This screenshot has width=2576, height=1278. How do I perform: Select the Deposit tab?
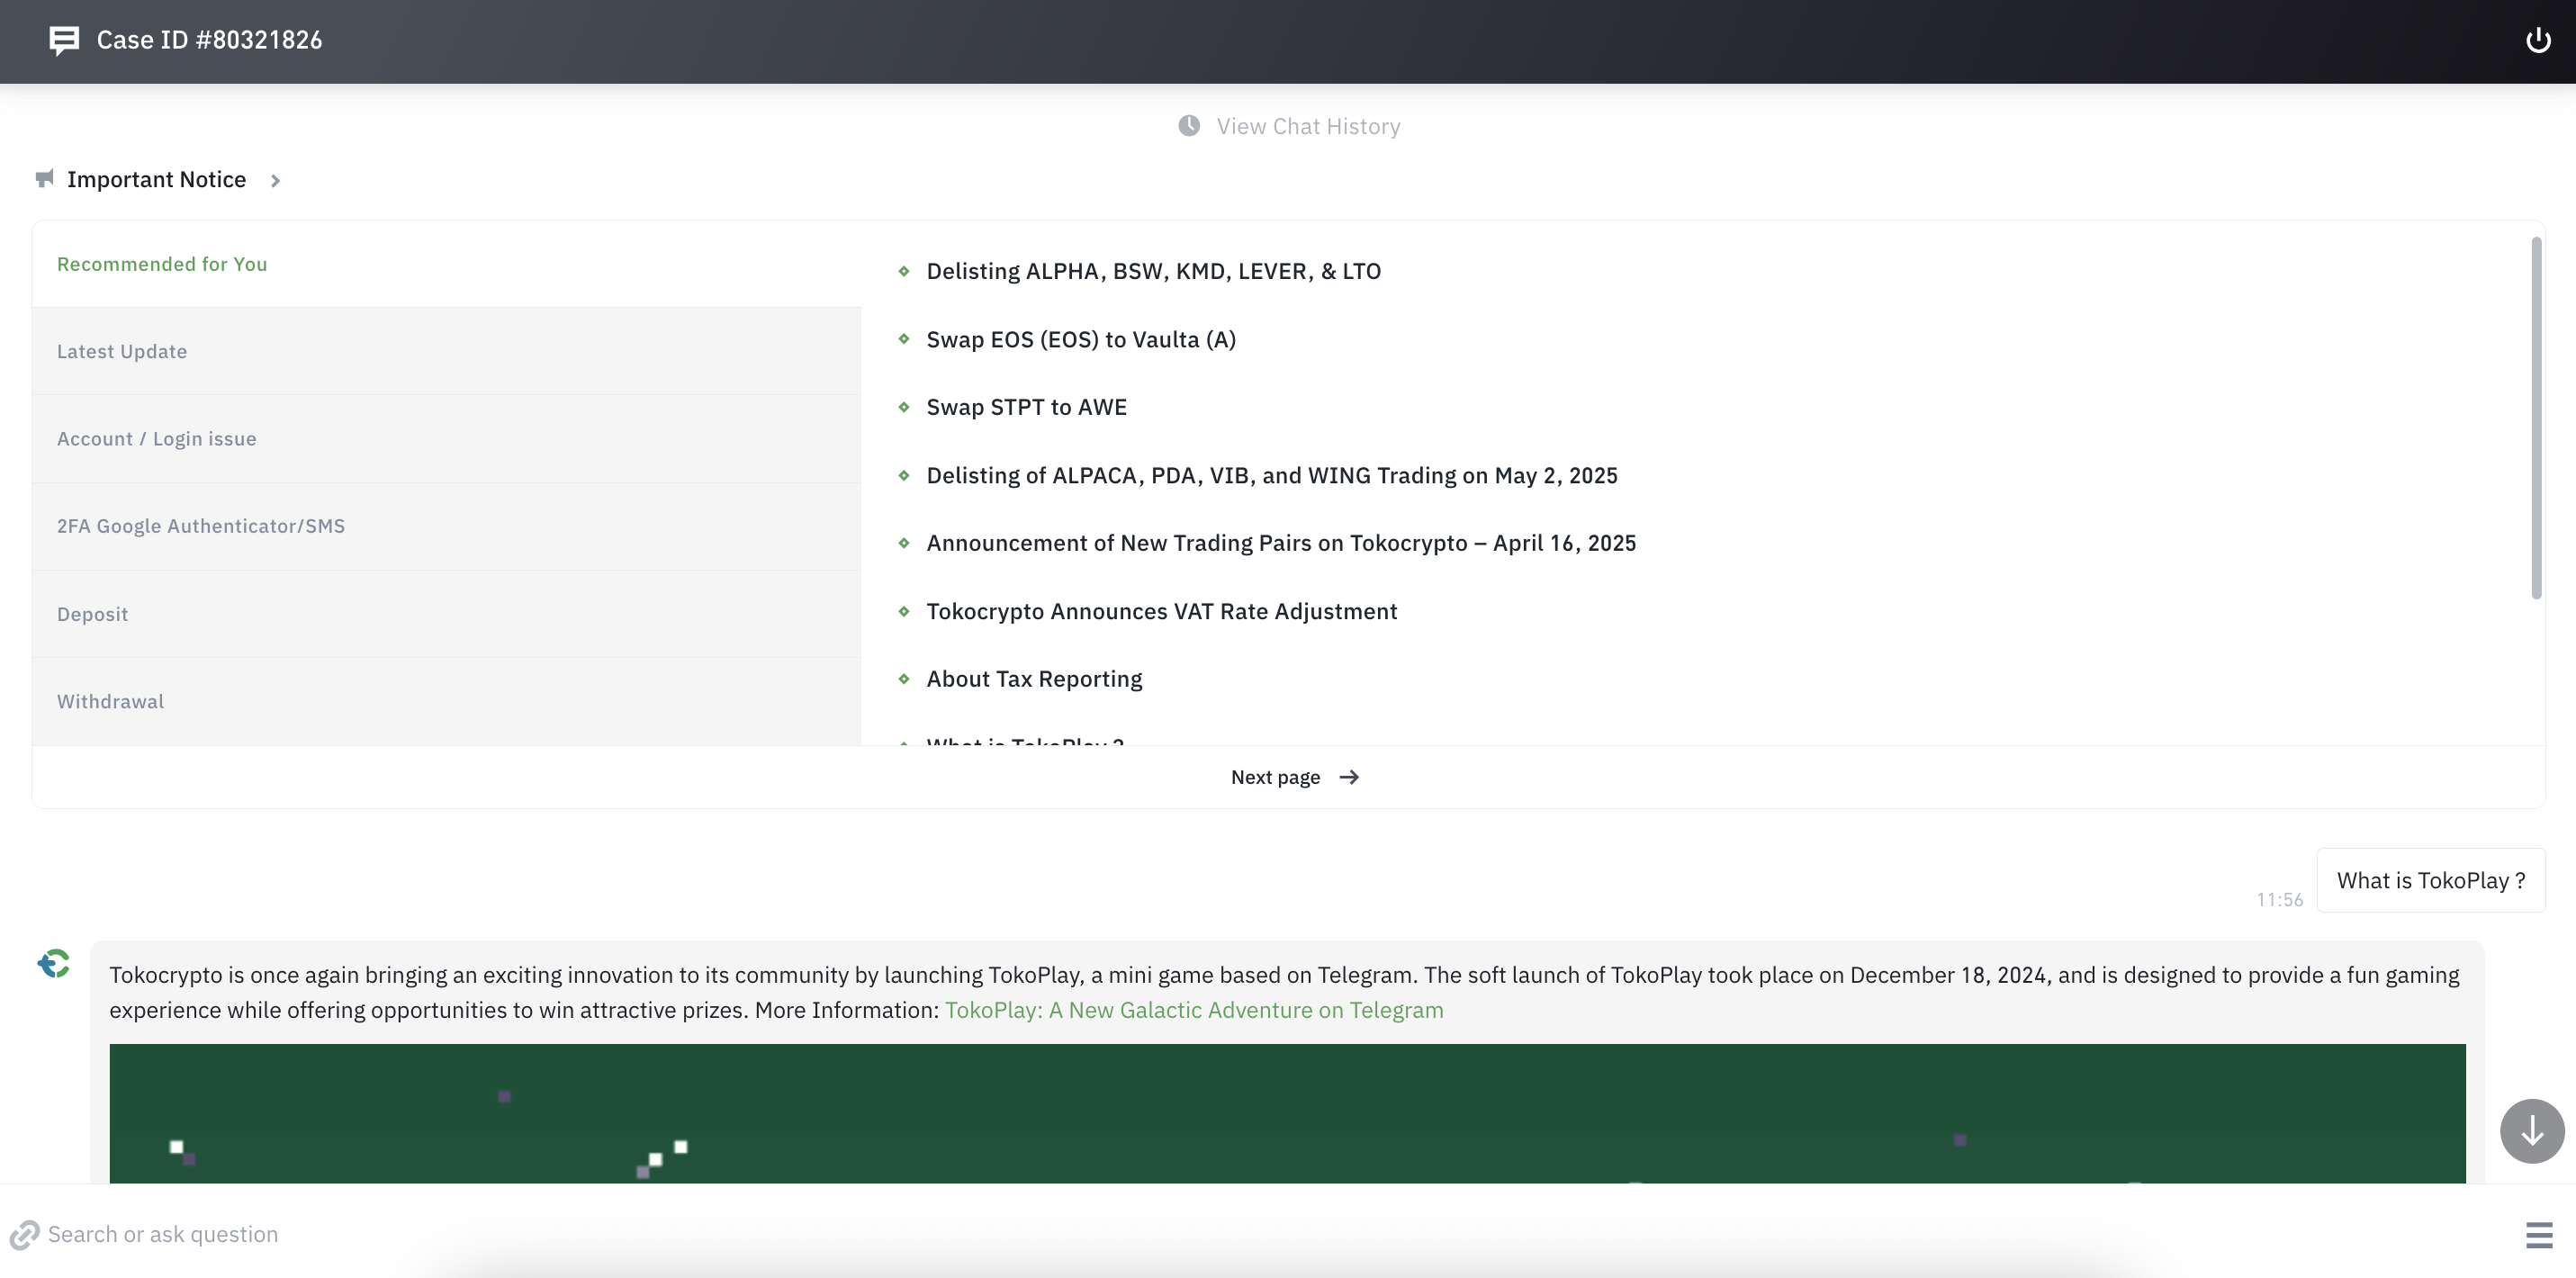[446, 614]
